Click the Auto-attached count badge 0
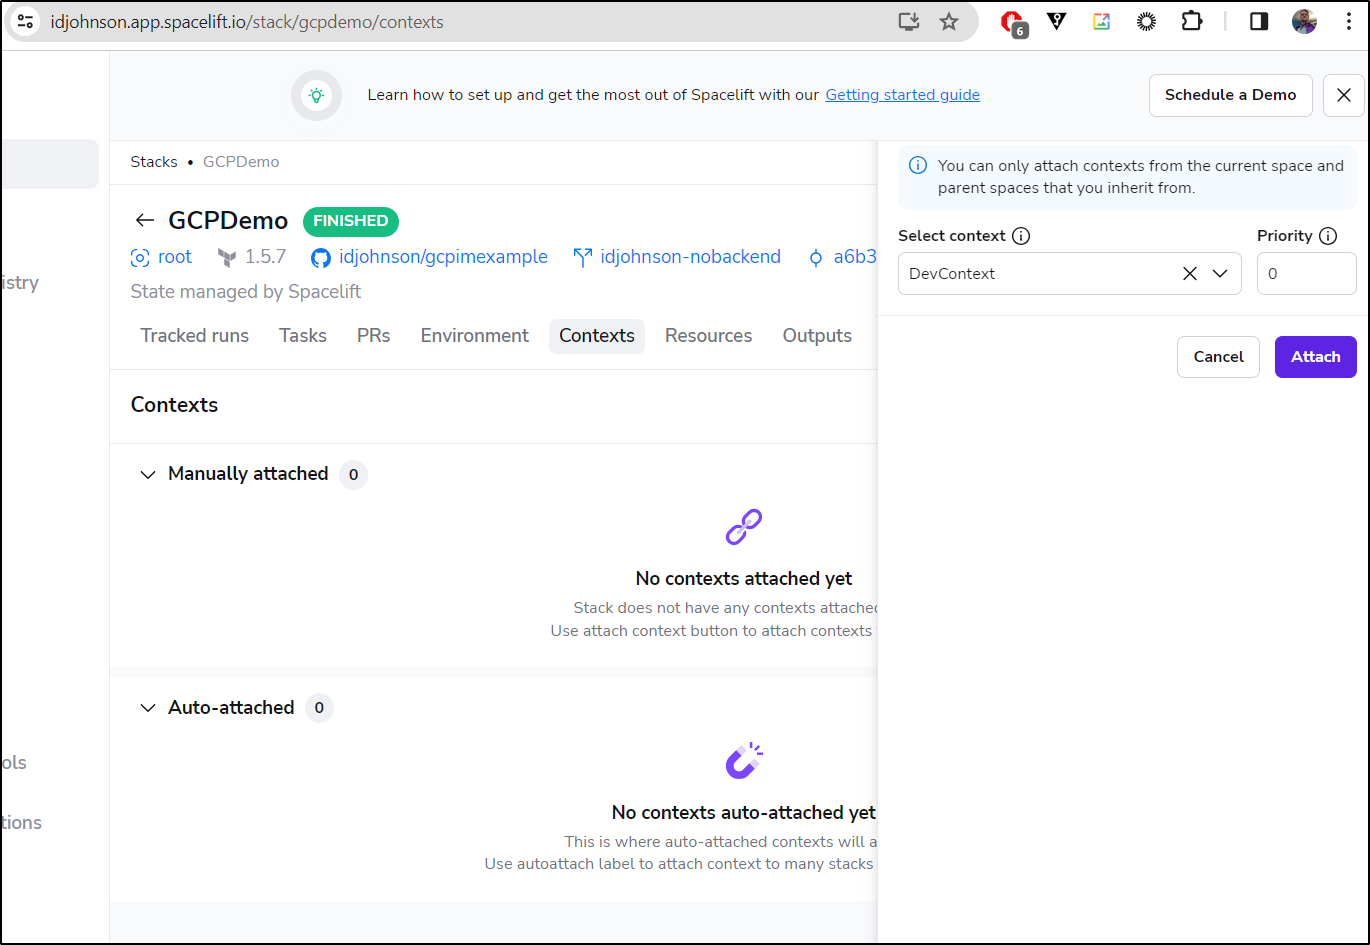 click(x=319, y=708)
